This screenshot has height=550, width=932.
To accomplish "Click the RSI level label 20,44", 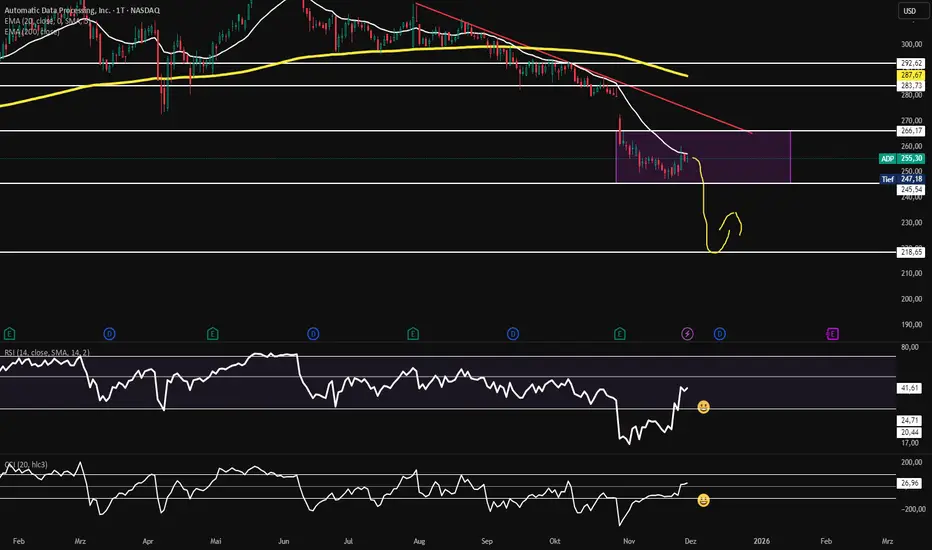I will coord(910,432).
